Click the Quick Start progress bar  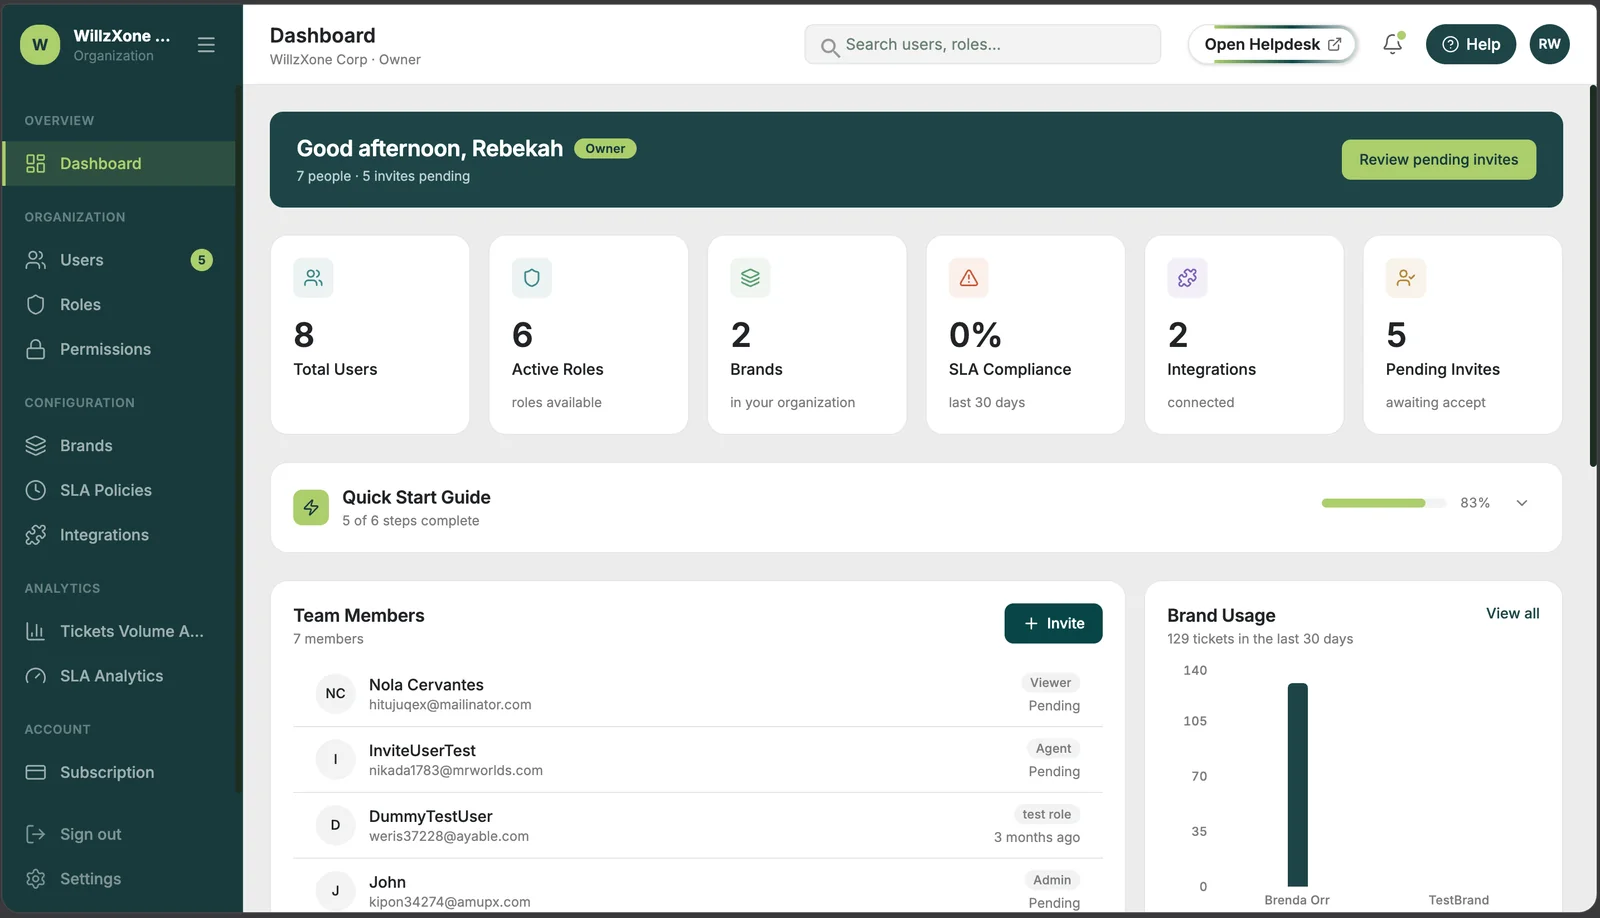[1383, 503]
